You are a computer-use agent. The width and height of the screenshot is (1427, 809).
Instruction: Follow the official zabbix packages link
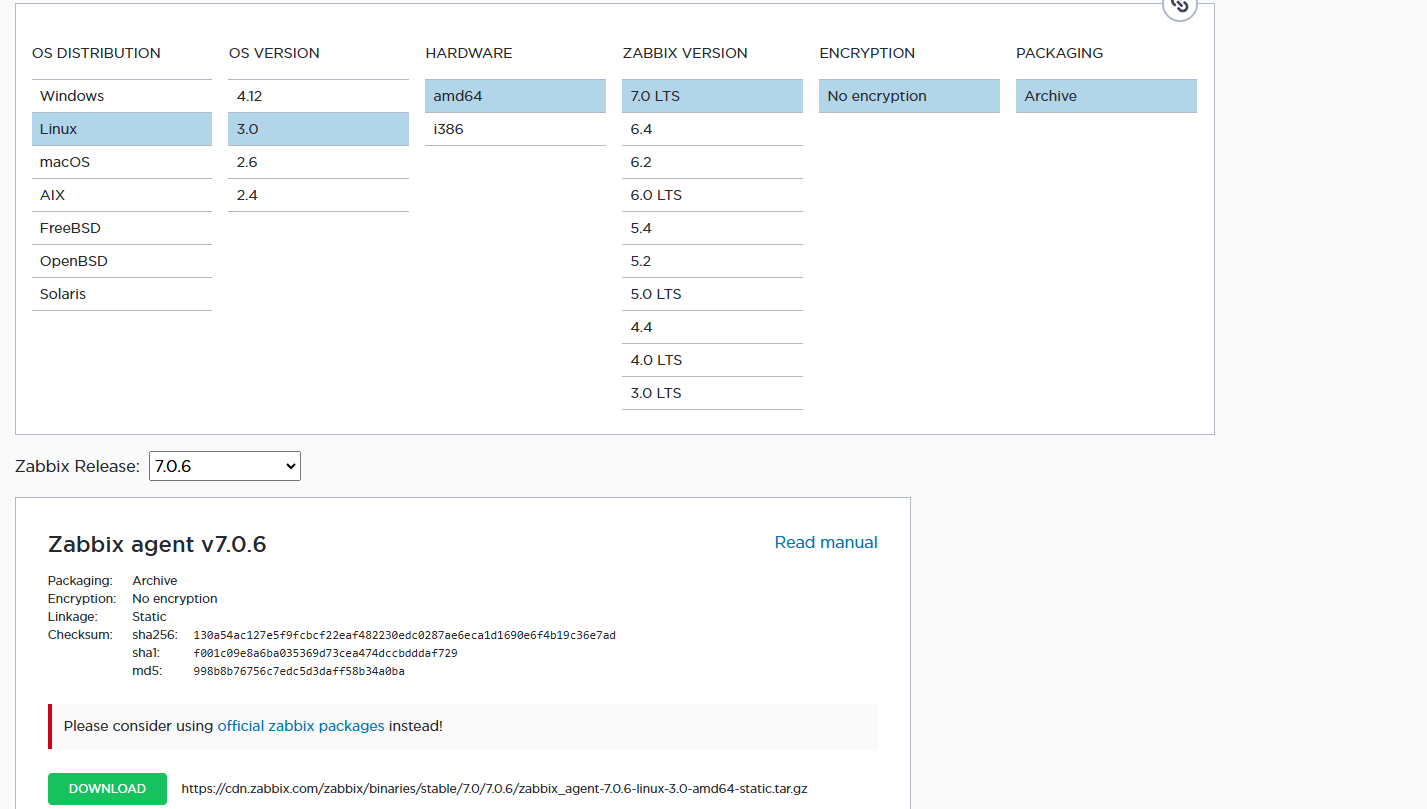coord(301,726)
